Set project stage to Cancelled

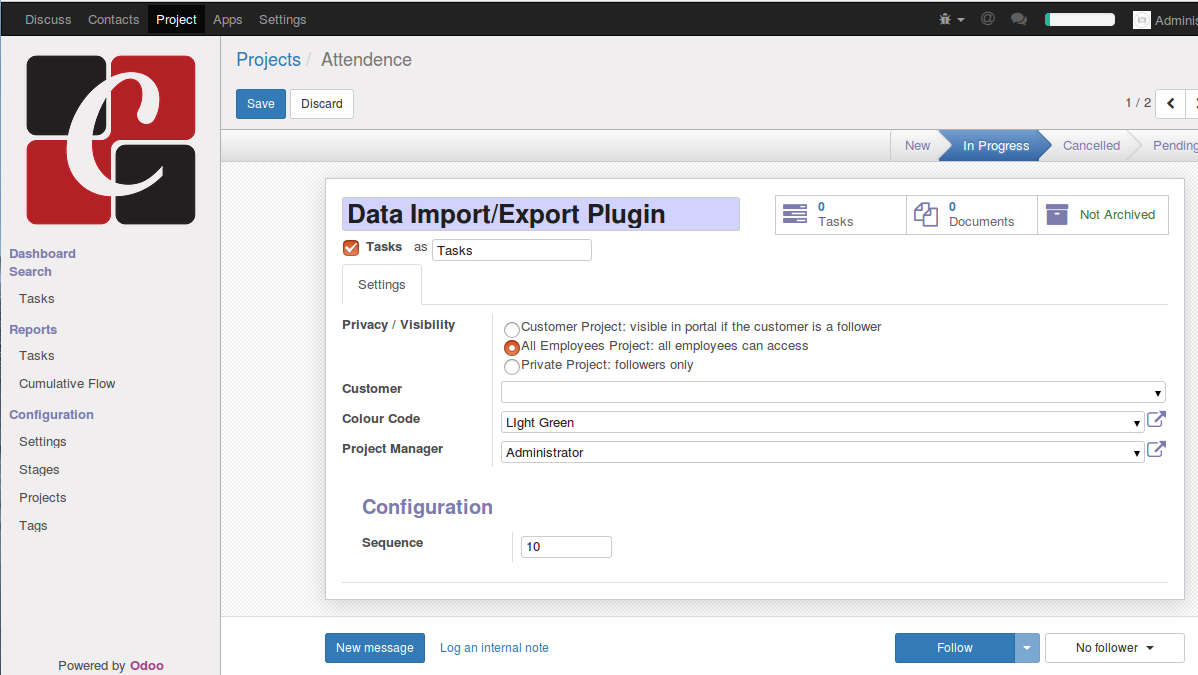click(x=1090, y=146)
